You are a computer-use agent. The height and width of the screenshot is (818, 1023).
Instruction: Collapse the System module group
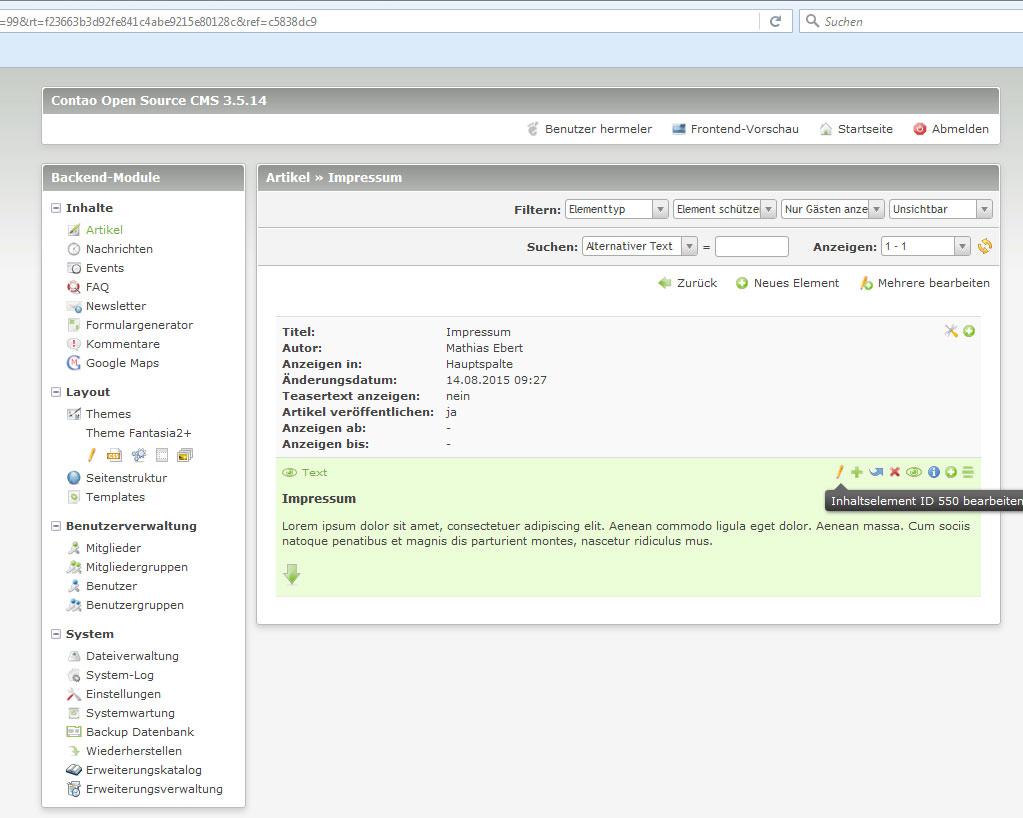click(57, 634)
